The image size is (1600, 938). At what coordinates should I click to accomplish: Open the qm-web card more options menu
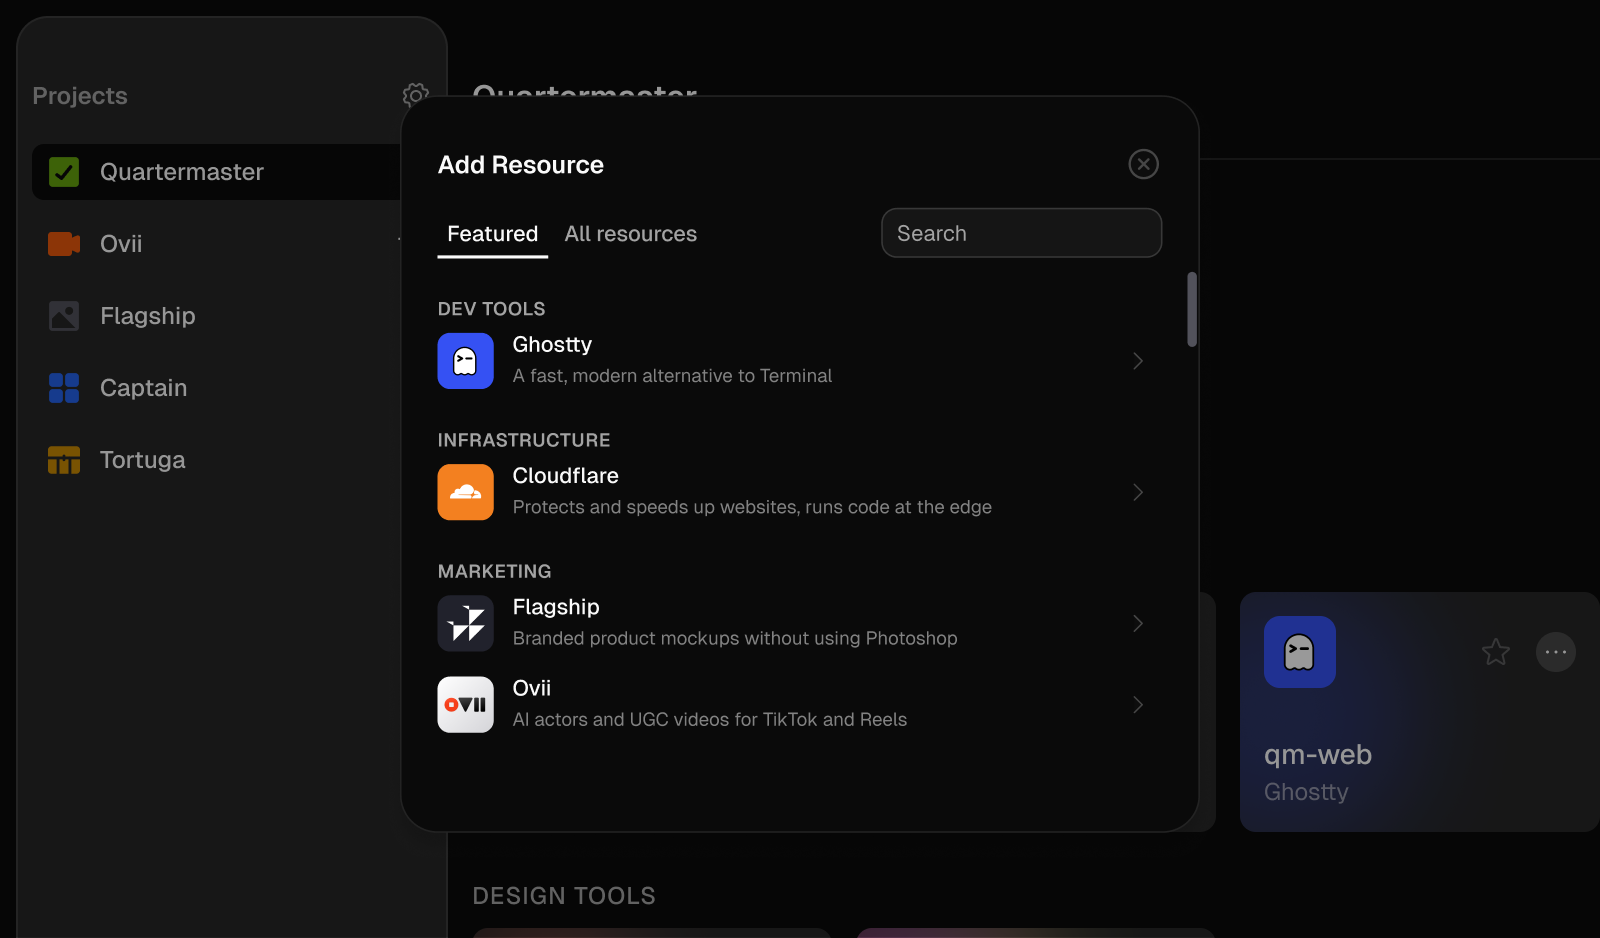1556,652
